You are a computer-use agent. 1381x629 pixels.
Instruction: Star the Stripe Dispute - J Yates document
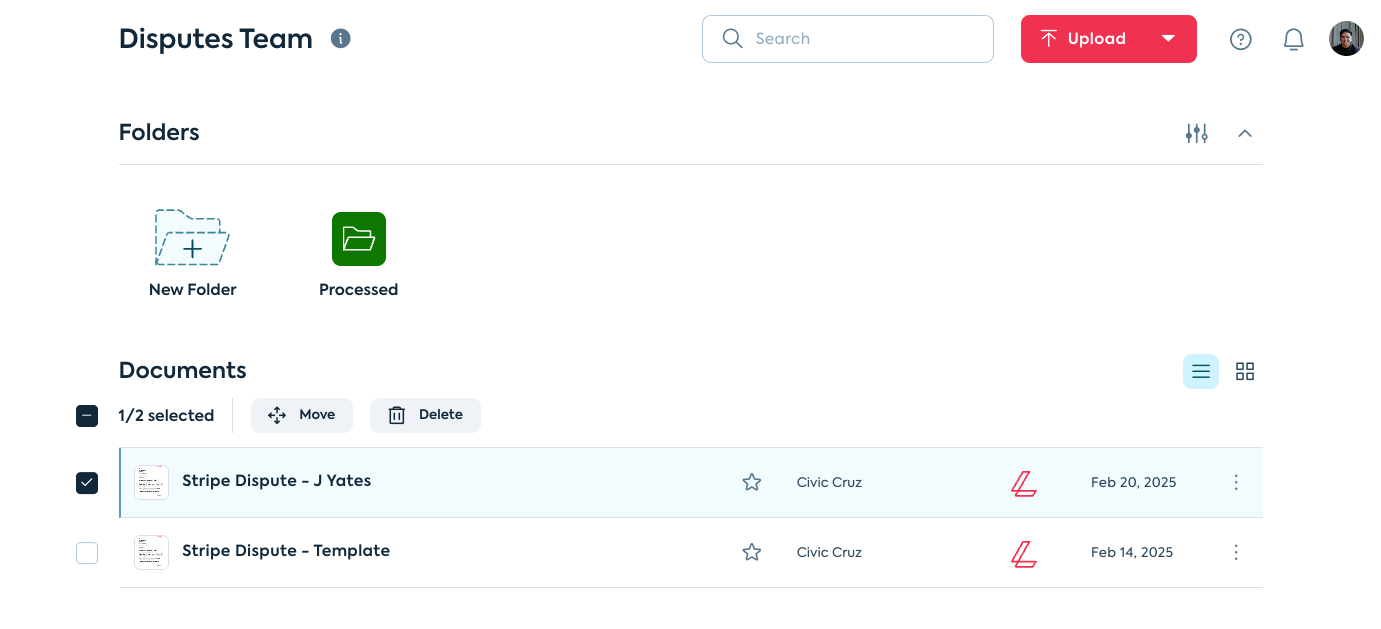(752, 482)
